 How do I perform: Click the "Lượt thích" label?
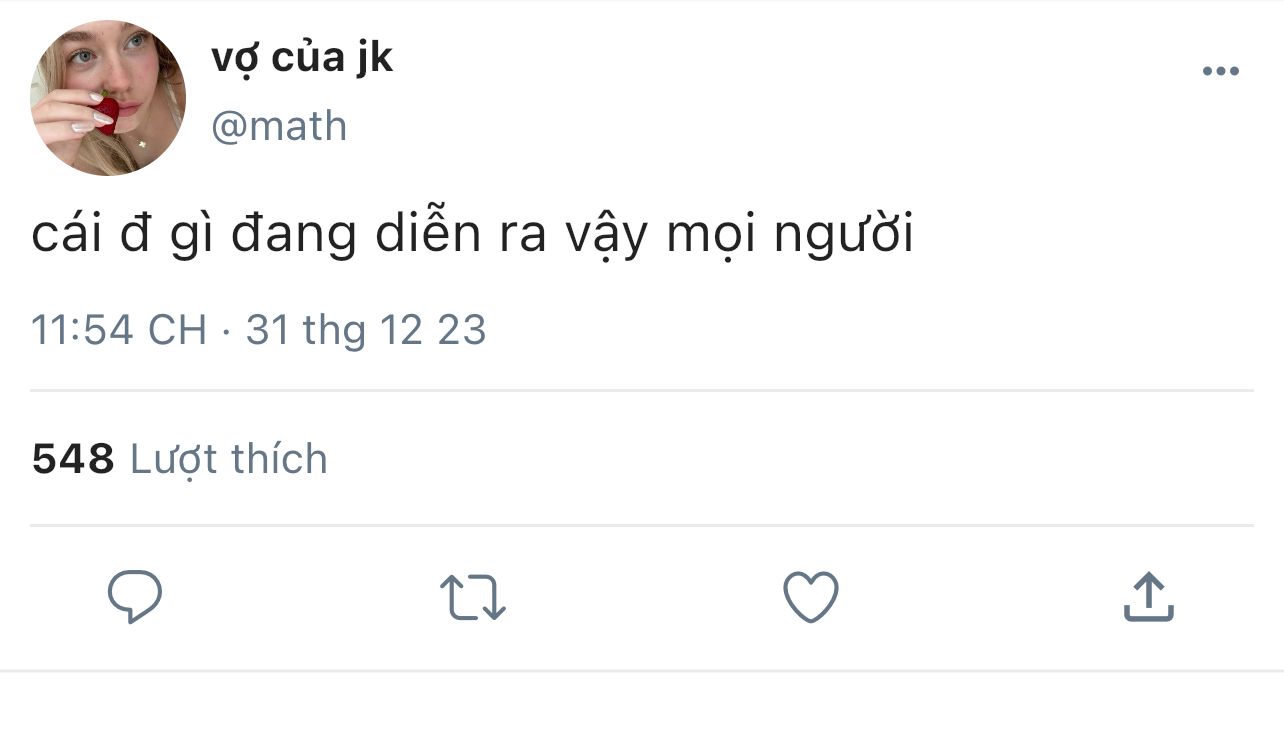[229, 459]
